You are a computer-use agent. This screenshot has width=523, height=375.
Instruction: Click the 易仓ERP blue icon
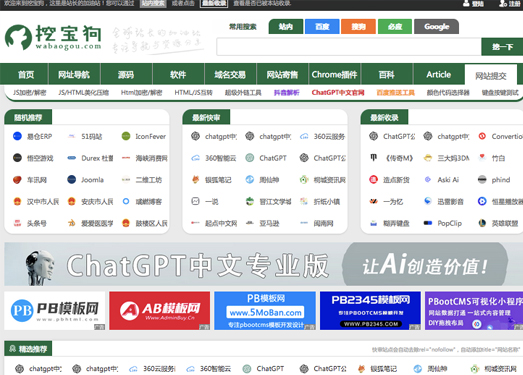17,136
